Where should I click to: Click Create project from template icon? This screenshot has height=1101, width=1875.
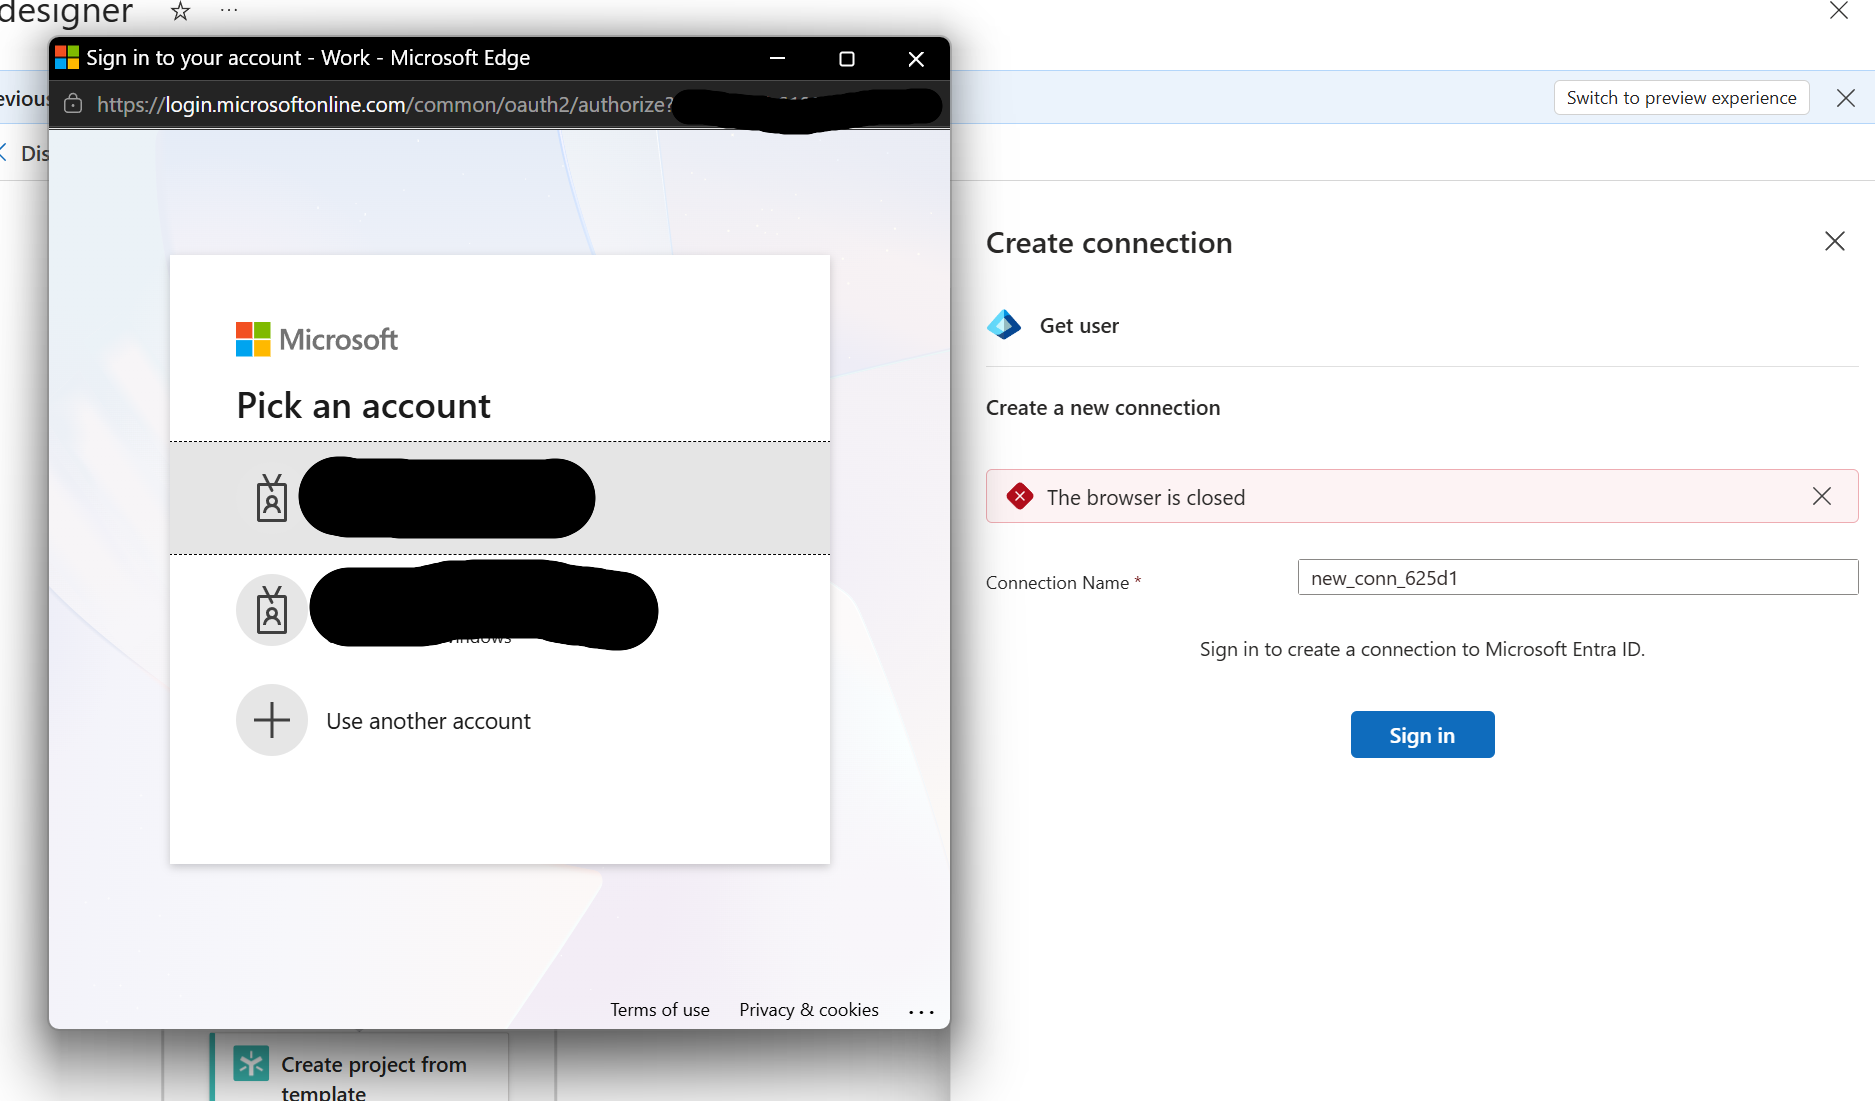[251, 1063]
